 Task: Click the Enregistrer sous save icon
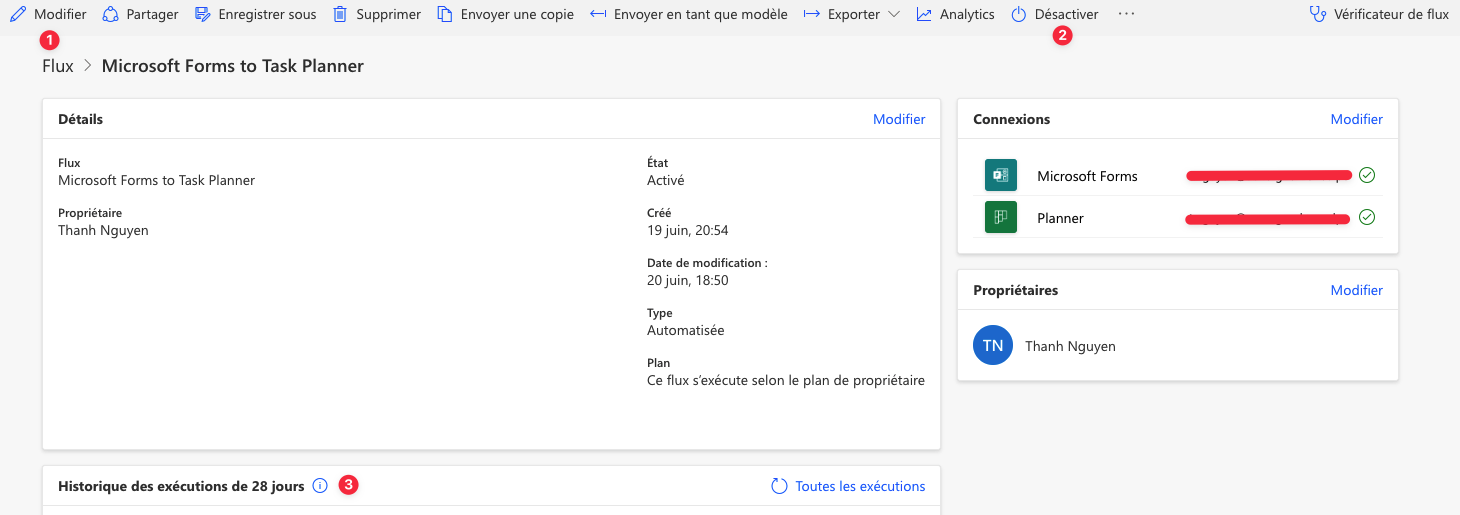(x=203, y=15)
